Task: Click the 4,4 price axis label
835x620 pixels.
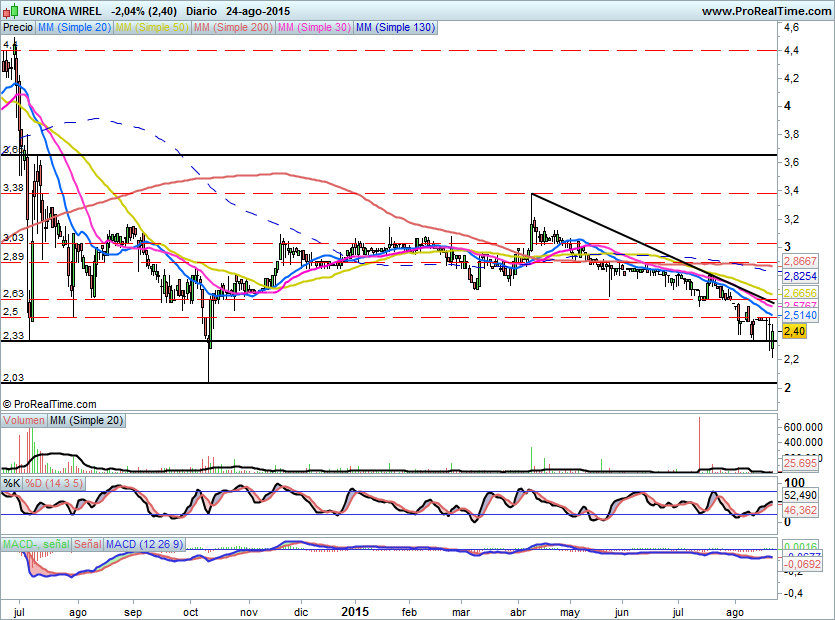Action: (791, 50)
